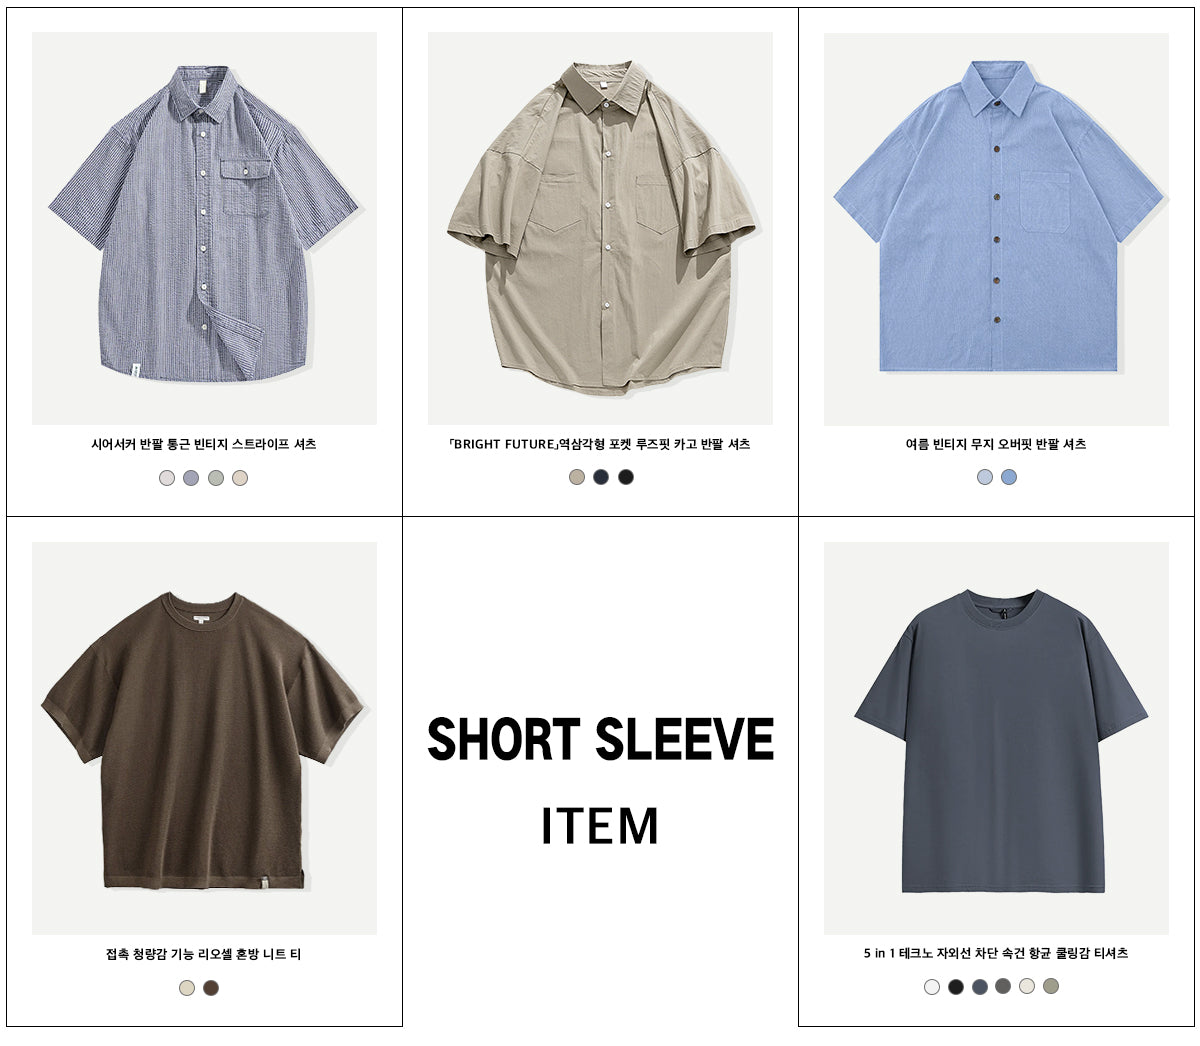This screenshot has height=1046, width=1200.
Task: Open the BRIGHT FUTURE 카고 반팔 셔츠 title
Action: 600,444
